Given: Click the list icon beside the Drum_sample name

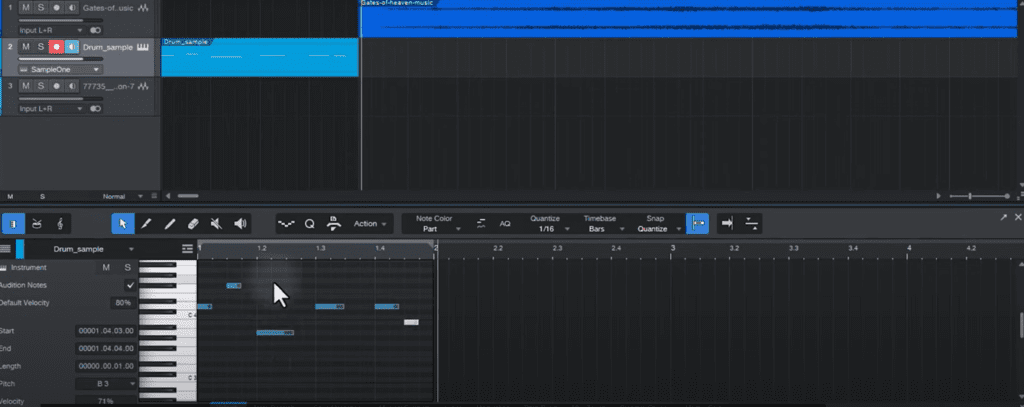Looking at the screenshot, I should point(187,249).
